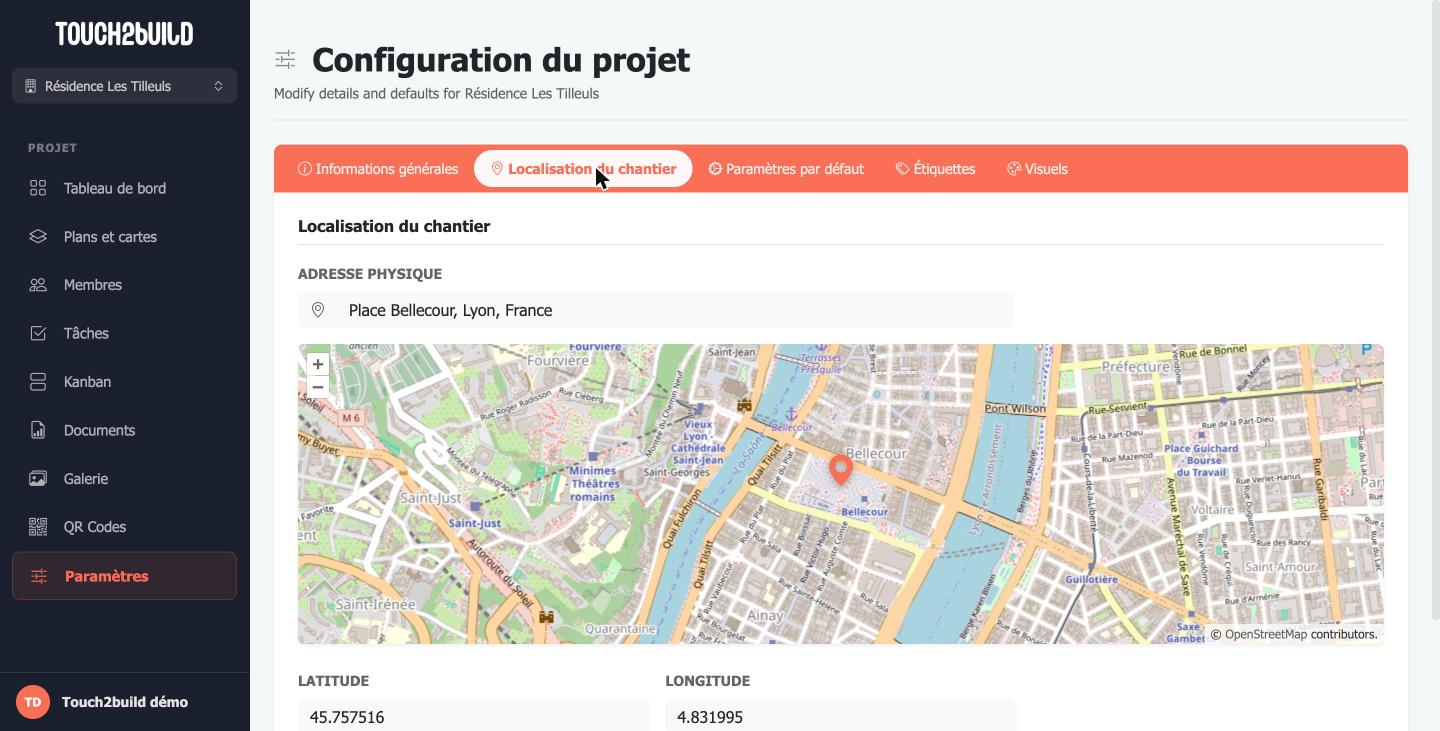
Task: Open the Tâches page
Action: 124,333
